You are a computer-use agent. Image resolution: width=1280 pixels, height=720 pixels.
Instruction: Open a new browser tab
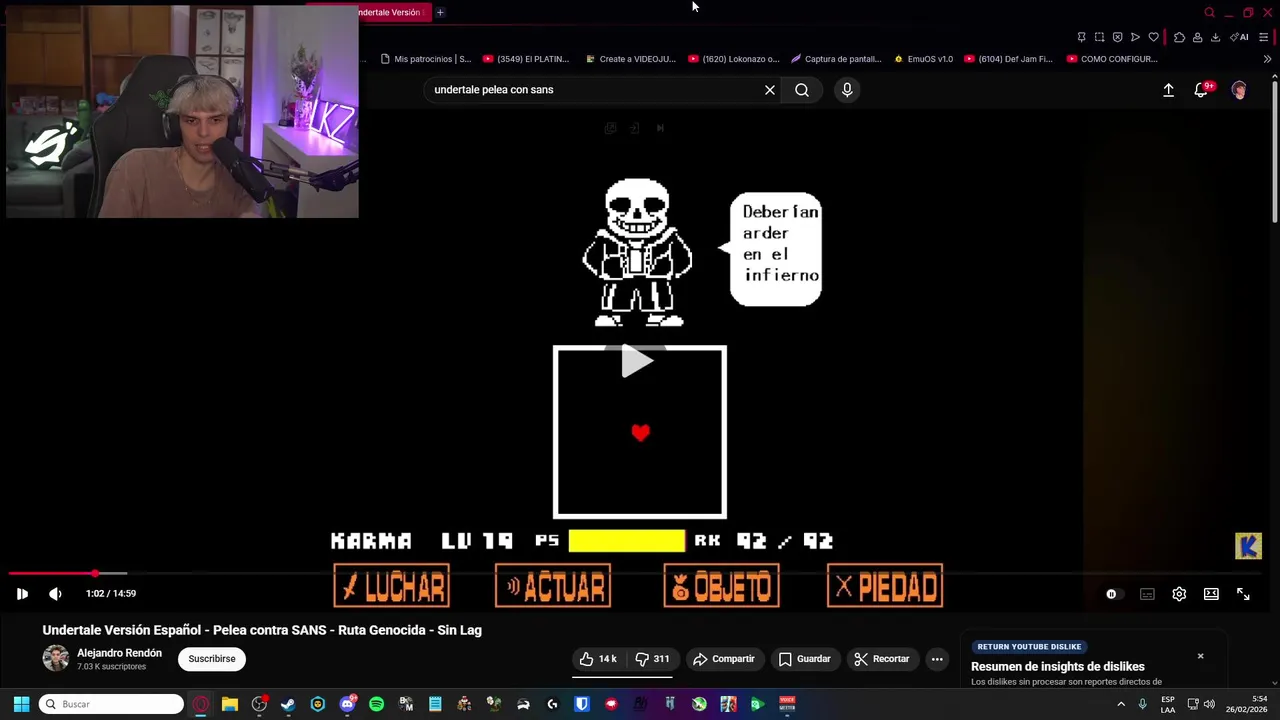tap(440, 12)
